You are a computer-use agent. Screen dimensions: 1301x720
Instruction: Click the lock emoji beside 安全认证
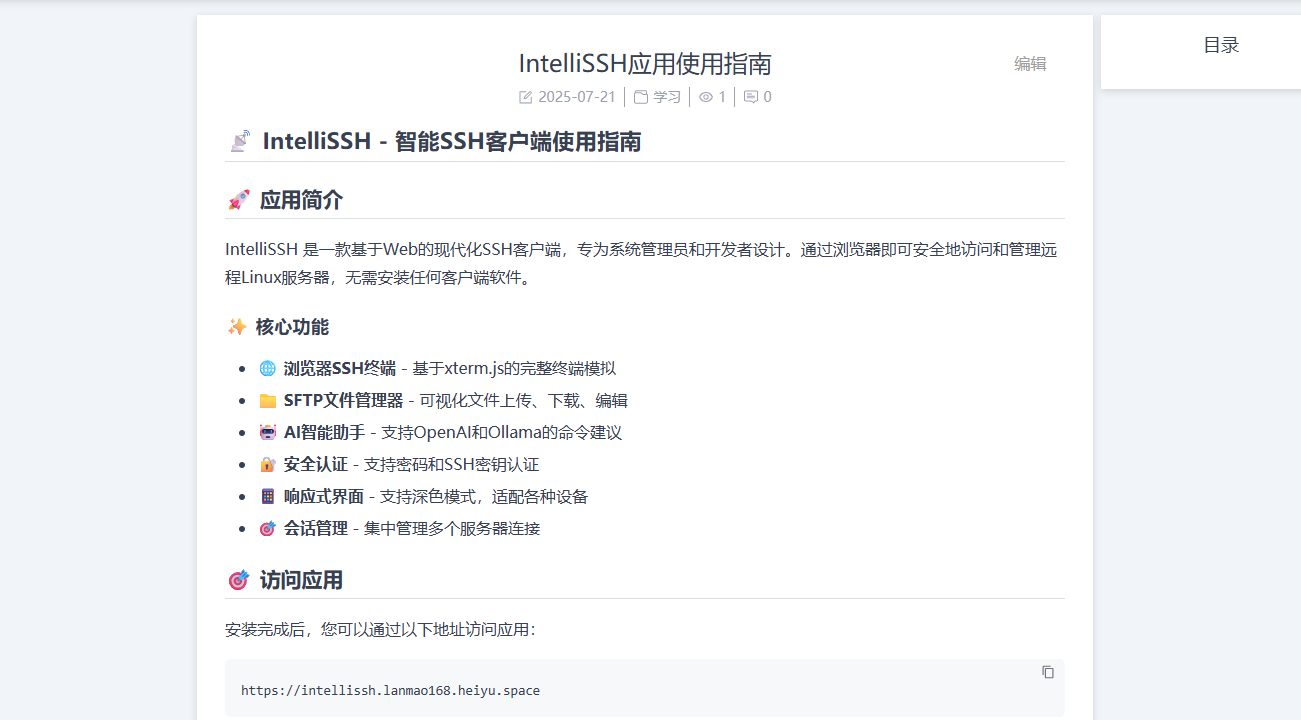tap(267, 465)
